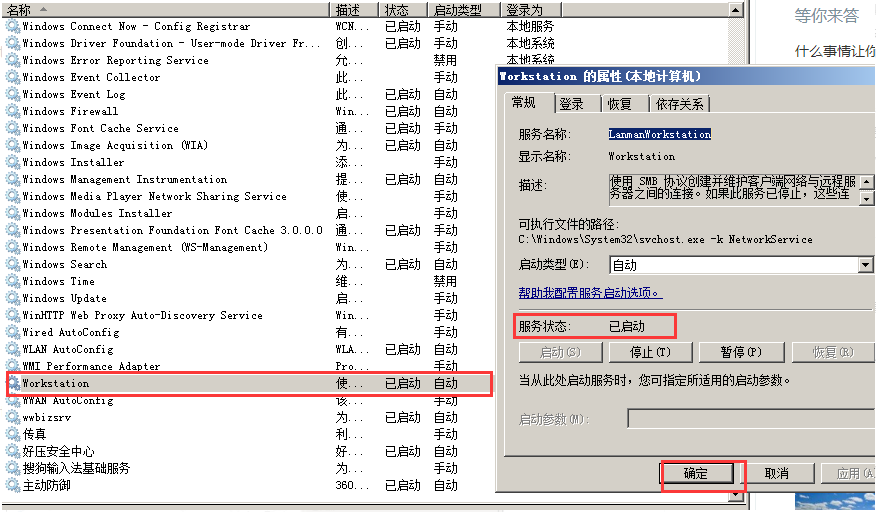Screen dimensions: 876x512
Task: Sort services by 名称 column header
Action: 166,10
